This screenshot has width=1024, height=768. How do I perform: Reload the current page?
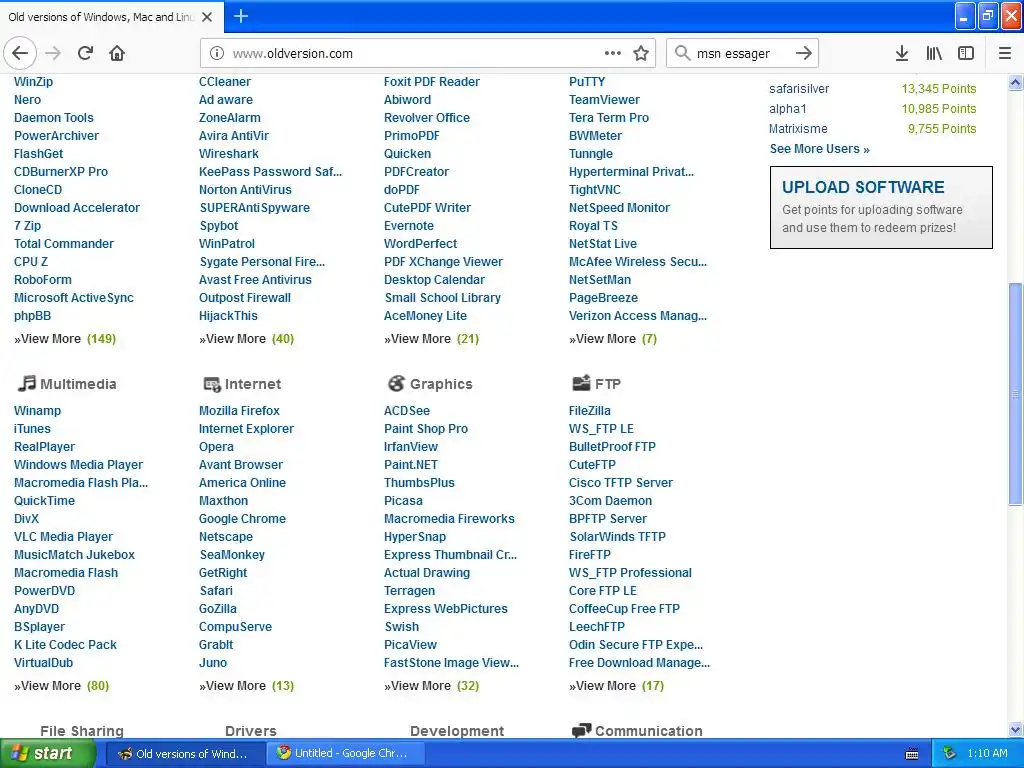point(86,53)
